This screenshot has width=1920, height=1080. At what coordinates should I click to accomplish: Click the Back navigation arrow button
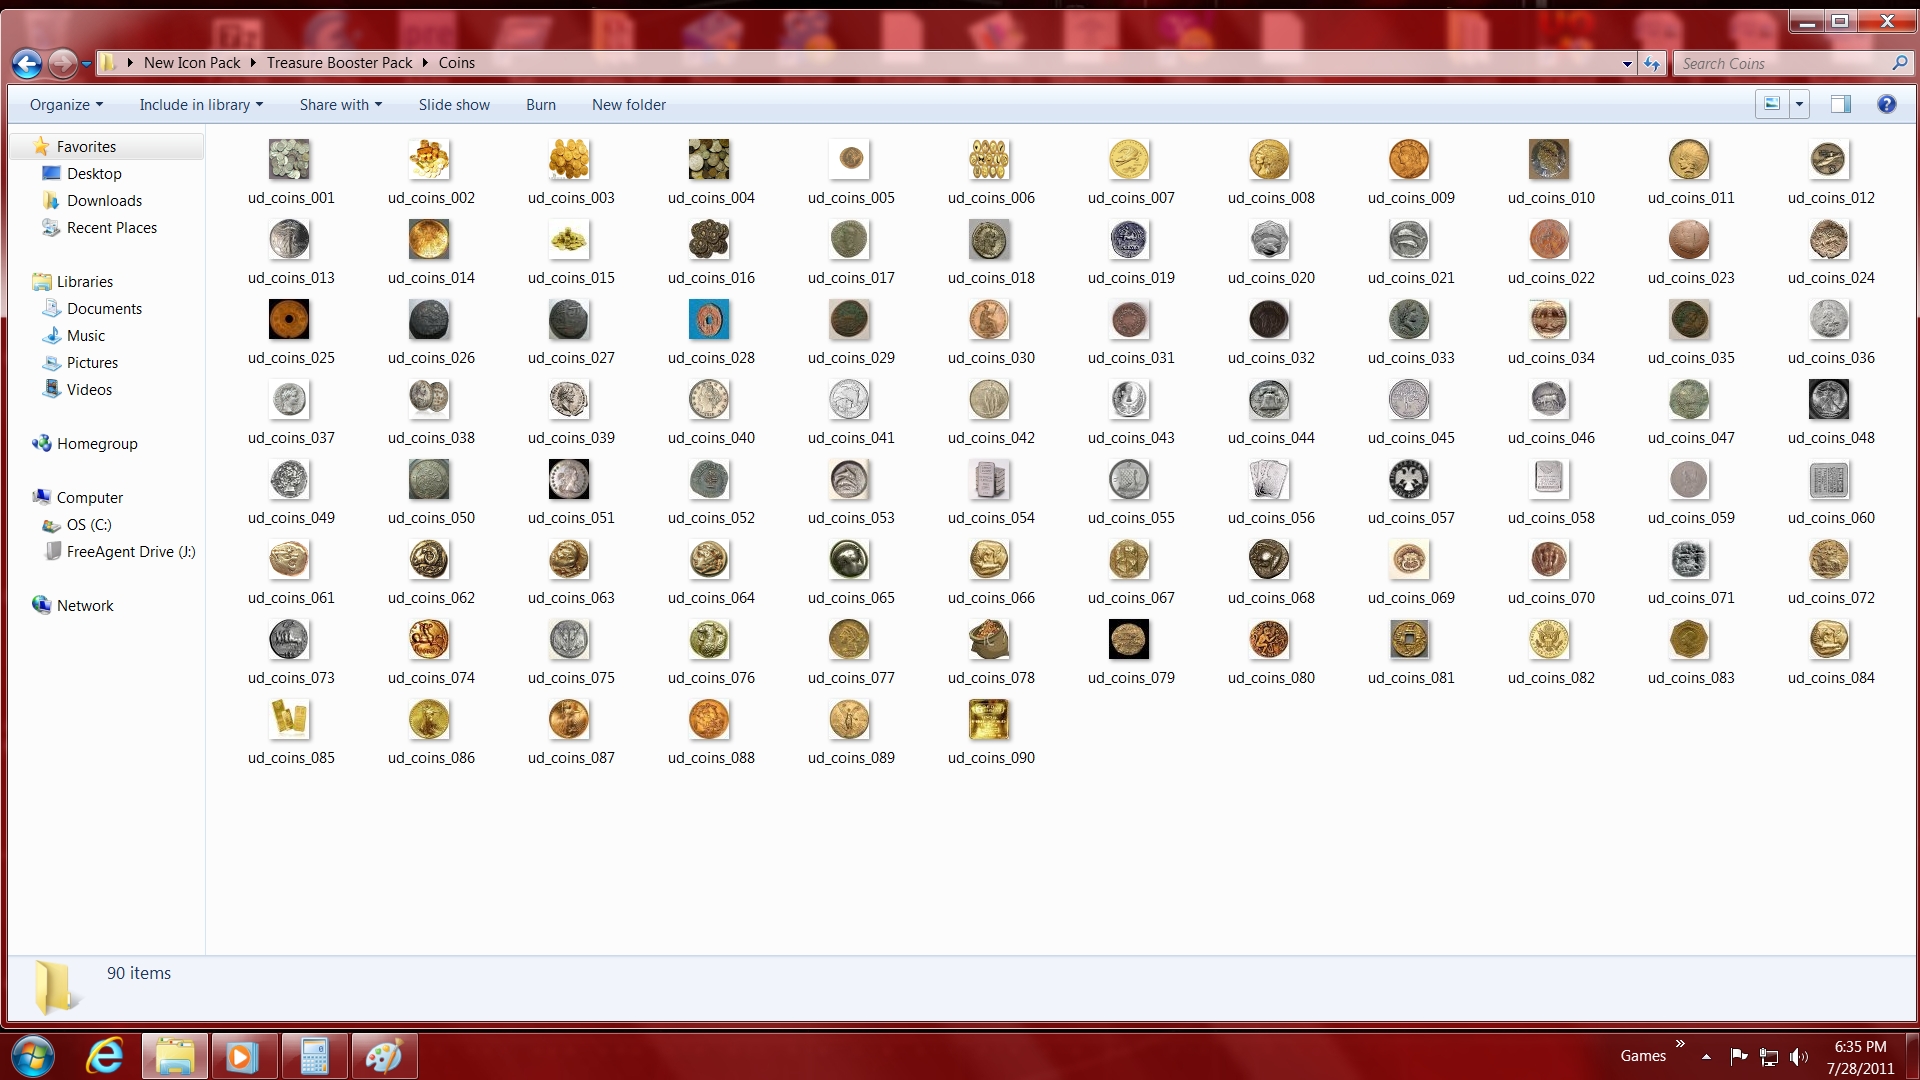click(27, 64)
